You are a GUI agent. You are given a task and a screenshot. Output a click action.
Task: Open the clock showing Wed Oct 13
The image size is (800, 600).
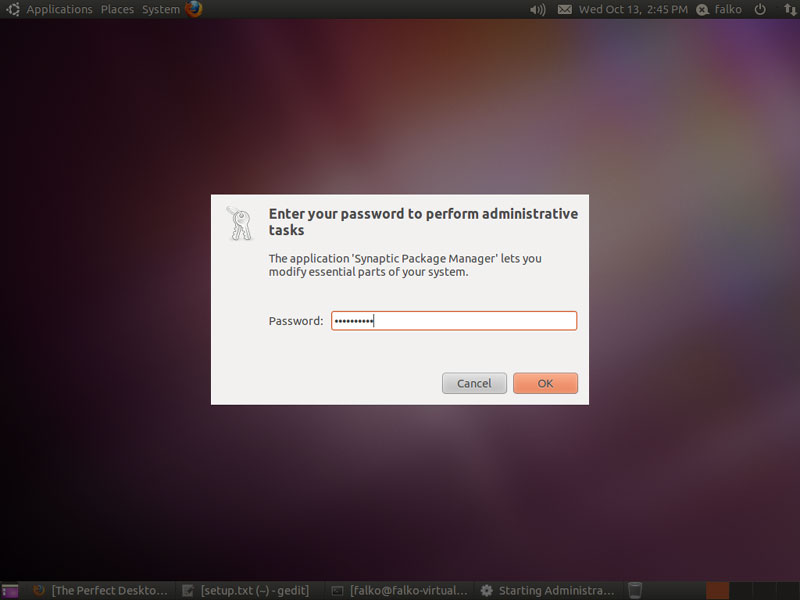633,9
